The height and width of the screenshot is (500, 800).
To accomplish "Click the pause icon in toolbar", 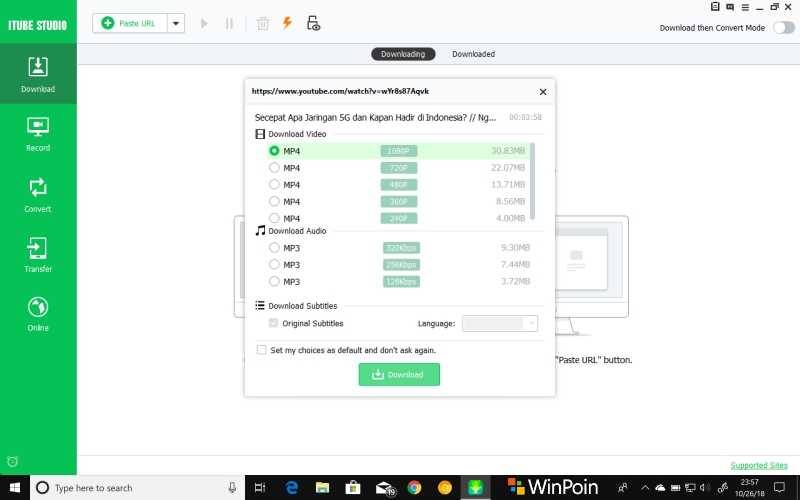I will click(230, 23).
